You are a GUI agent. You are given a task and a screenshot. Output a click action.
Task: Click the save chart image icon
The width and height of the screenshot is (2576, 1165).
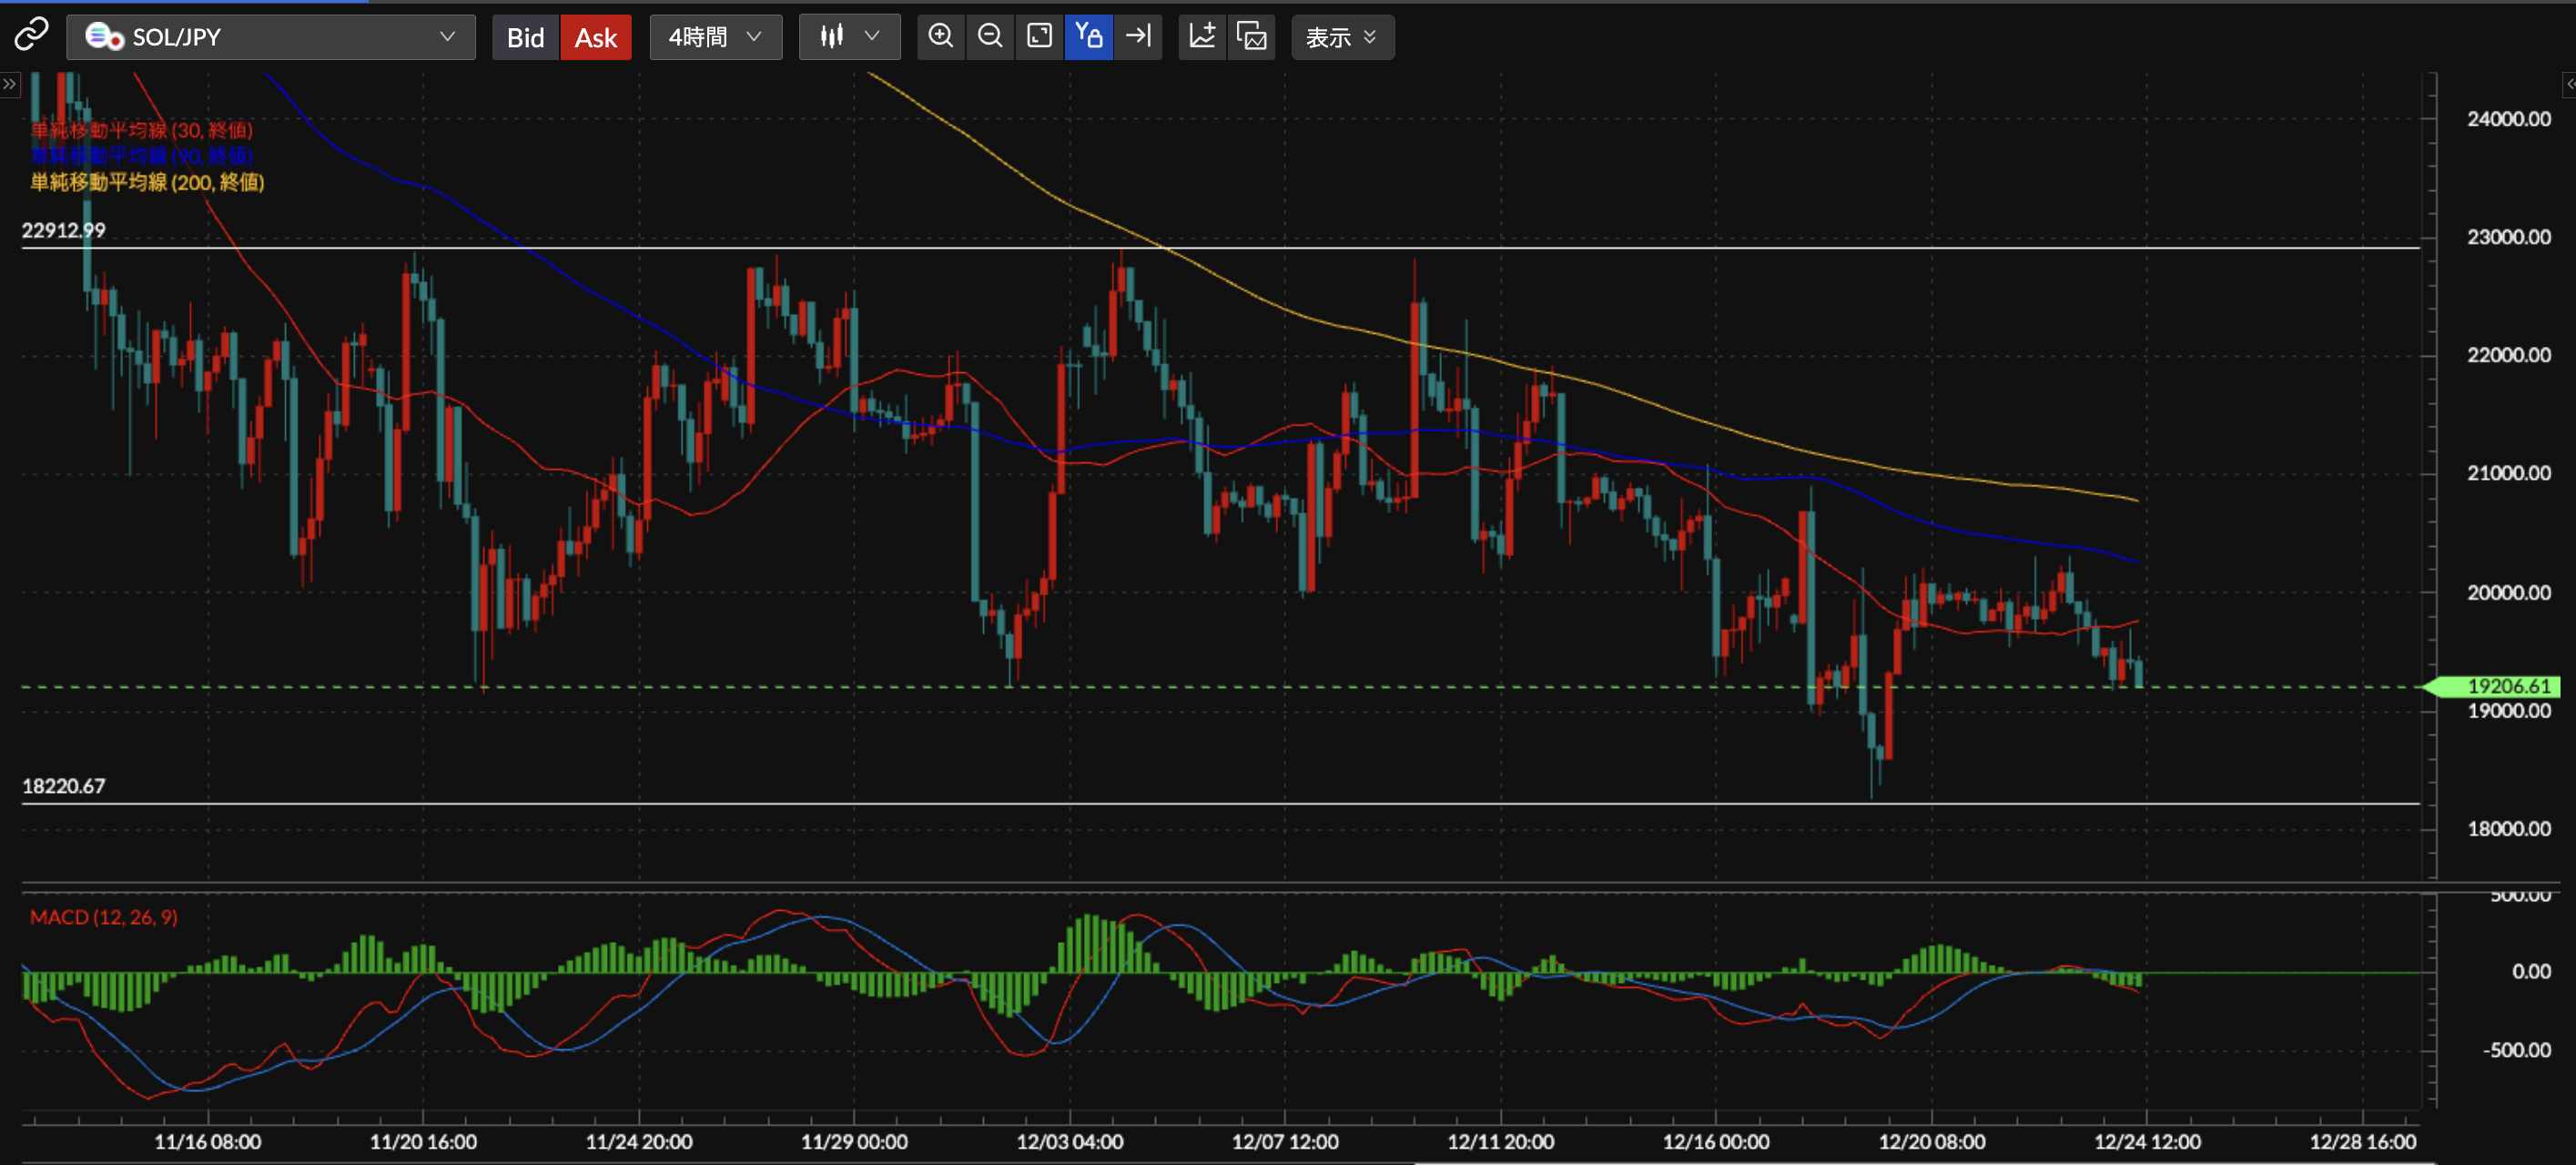[1251, 37]
